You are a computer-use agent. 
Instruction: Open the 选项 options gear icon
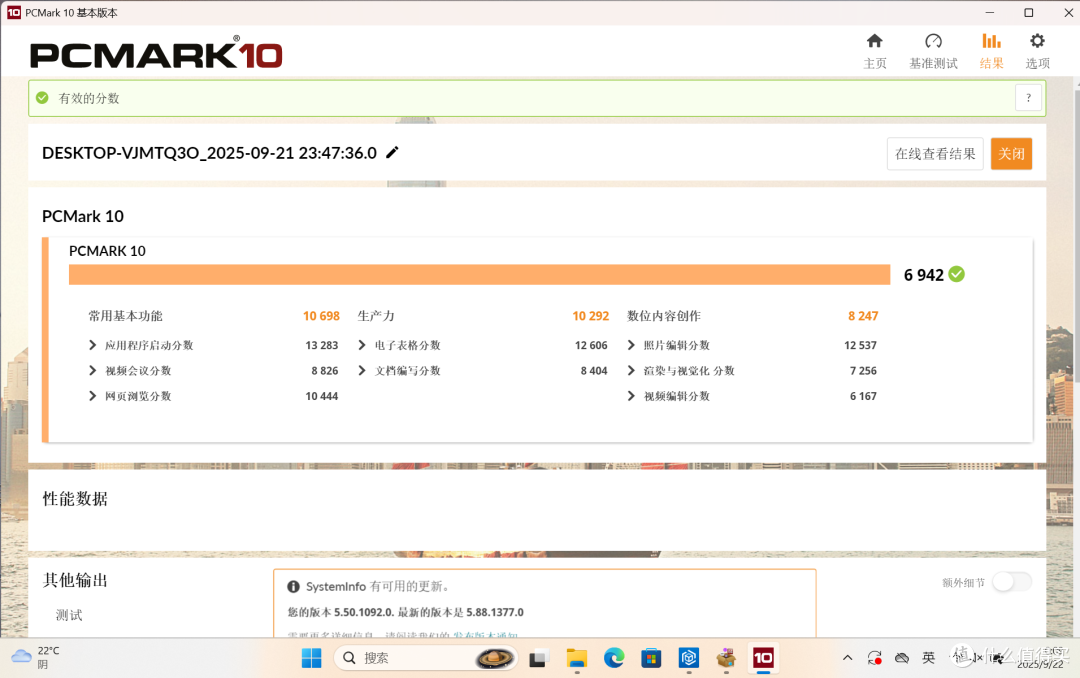pos(1037,41)
